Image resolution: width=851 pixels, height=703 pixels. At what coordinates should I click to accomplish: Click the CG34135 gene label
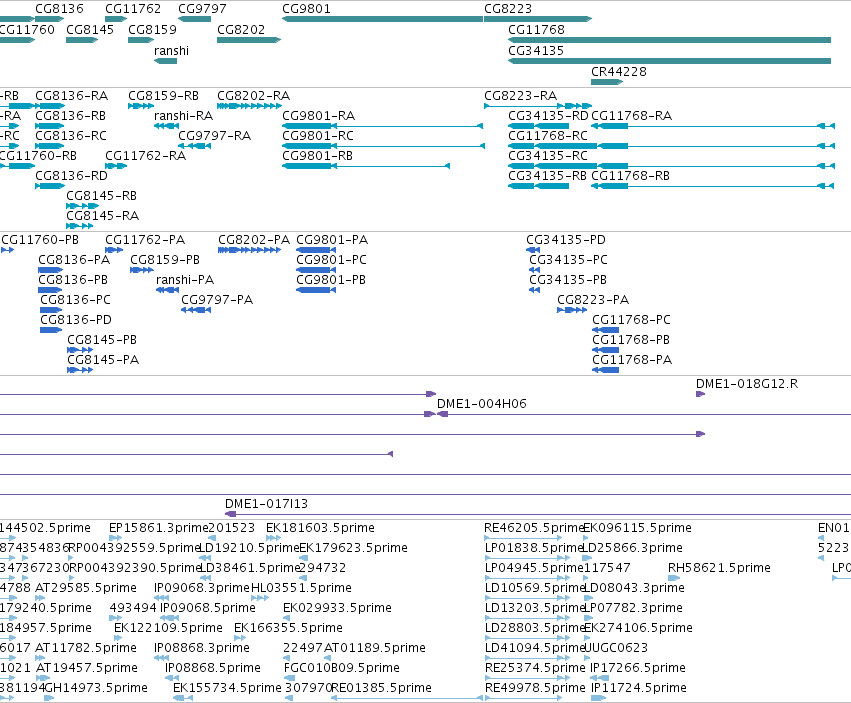coord(536,50)
